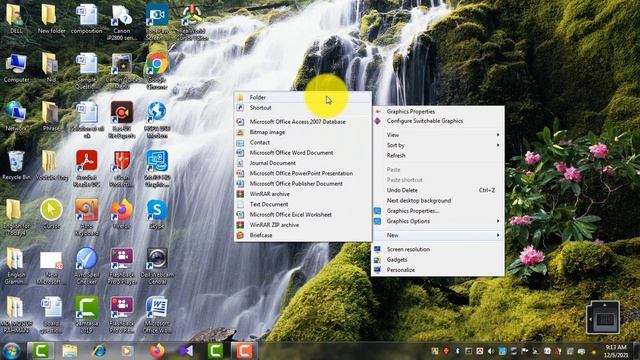Create Microsoft Office Word Document
This screenshot has height=360, width=640.
[x=302, y=153]
